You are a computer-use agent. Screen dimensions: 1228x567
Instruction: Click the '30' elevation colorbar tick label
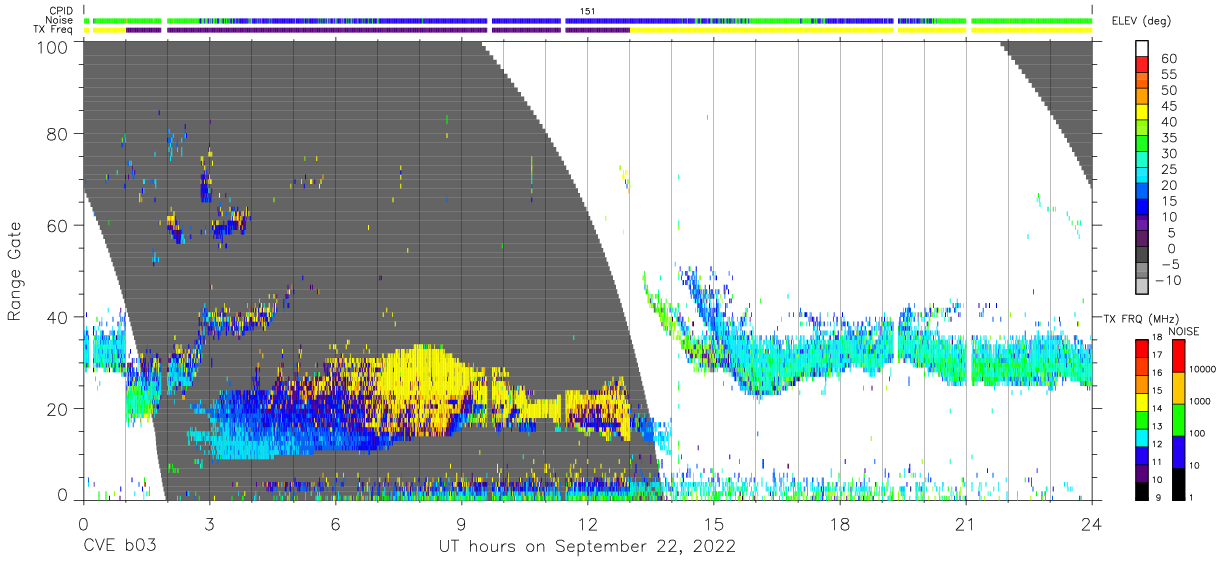coord(1169,153)
